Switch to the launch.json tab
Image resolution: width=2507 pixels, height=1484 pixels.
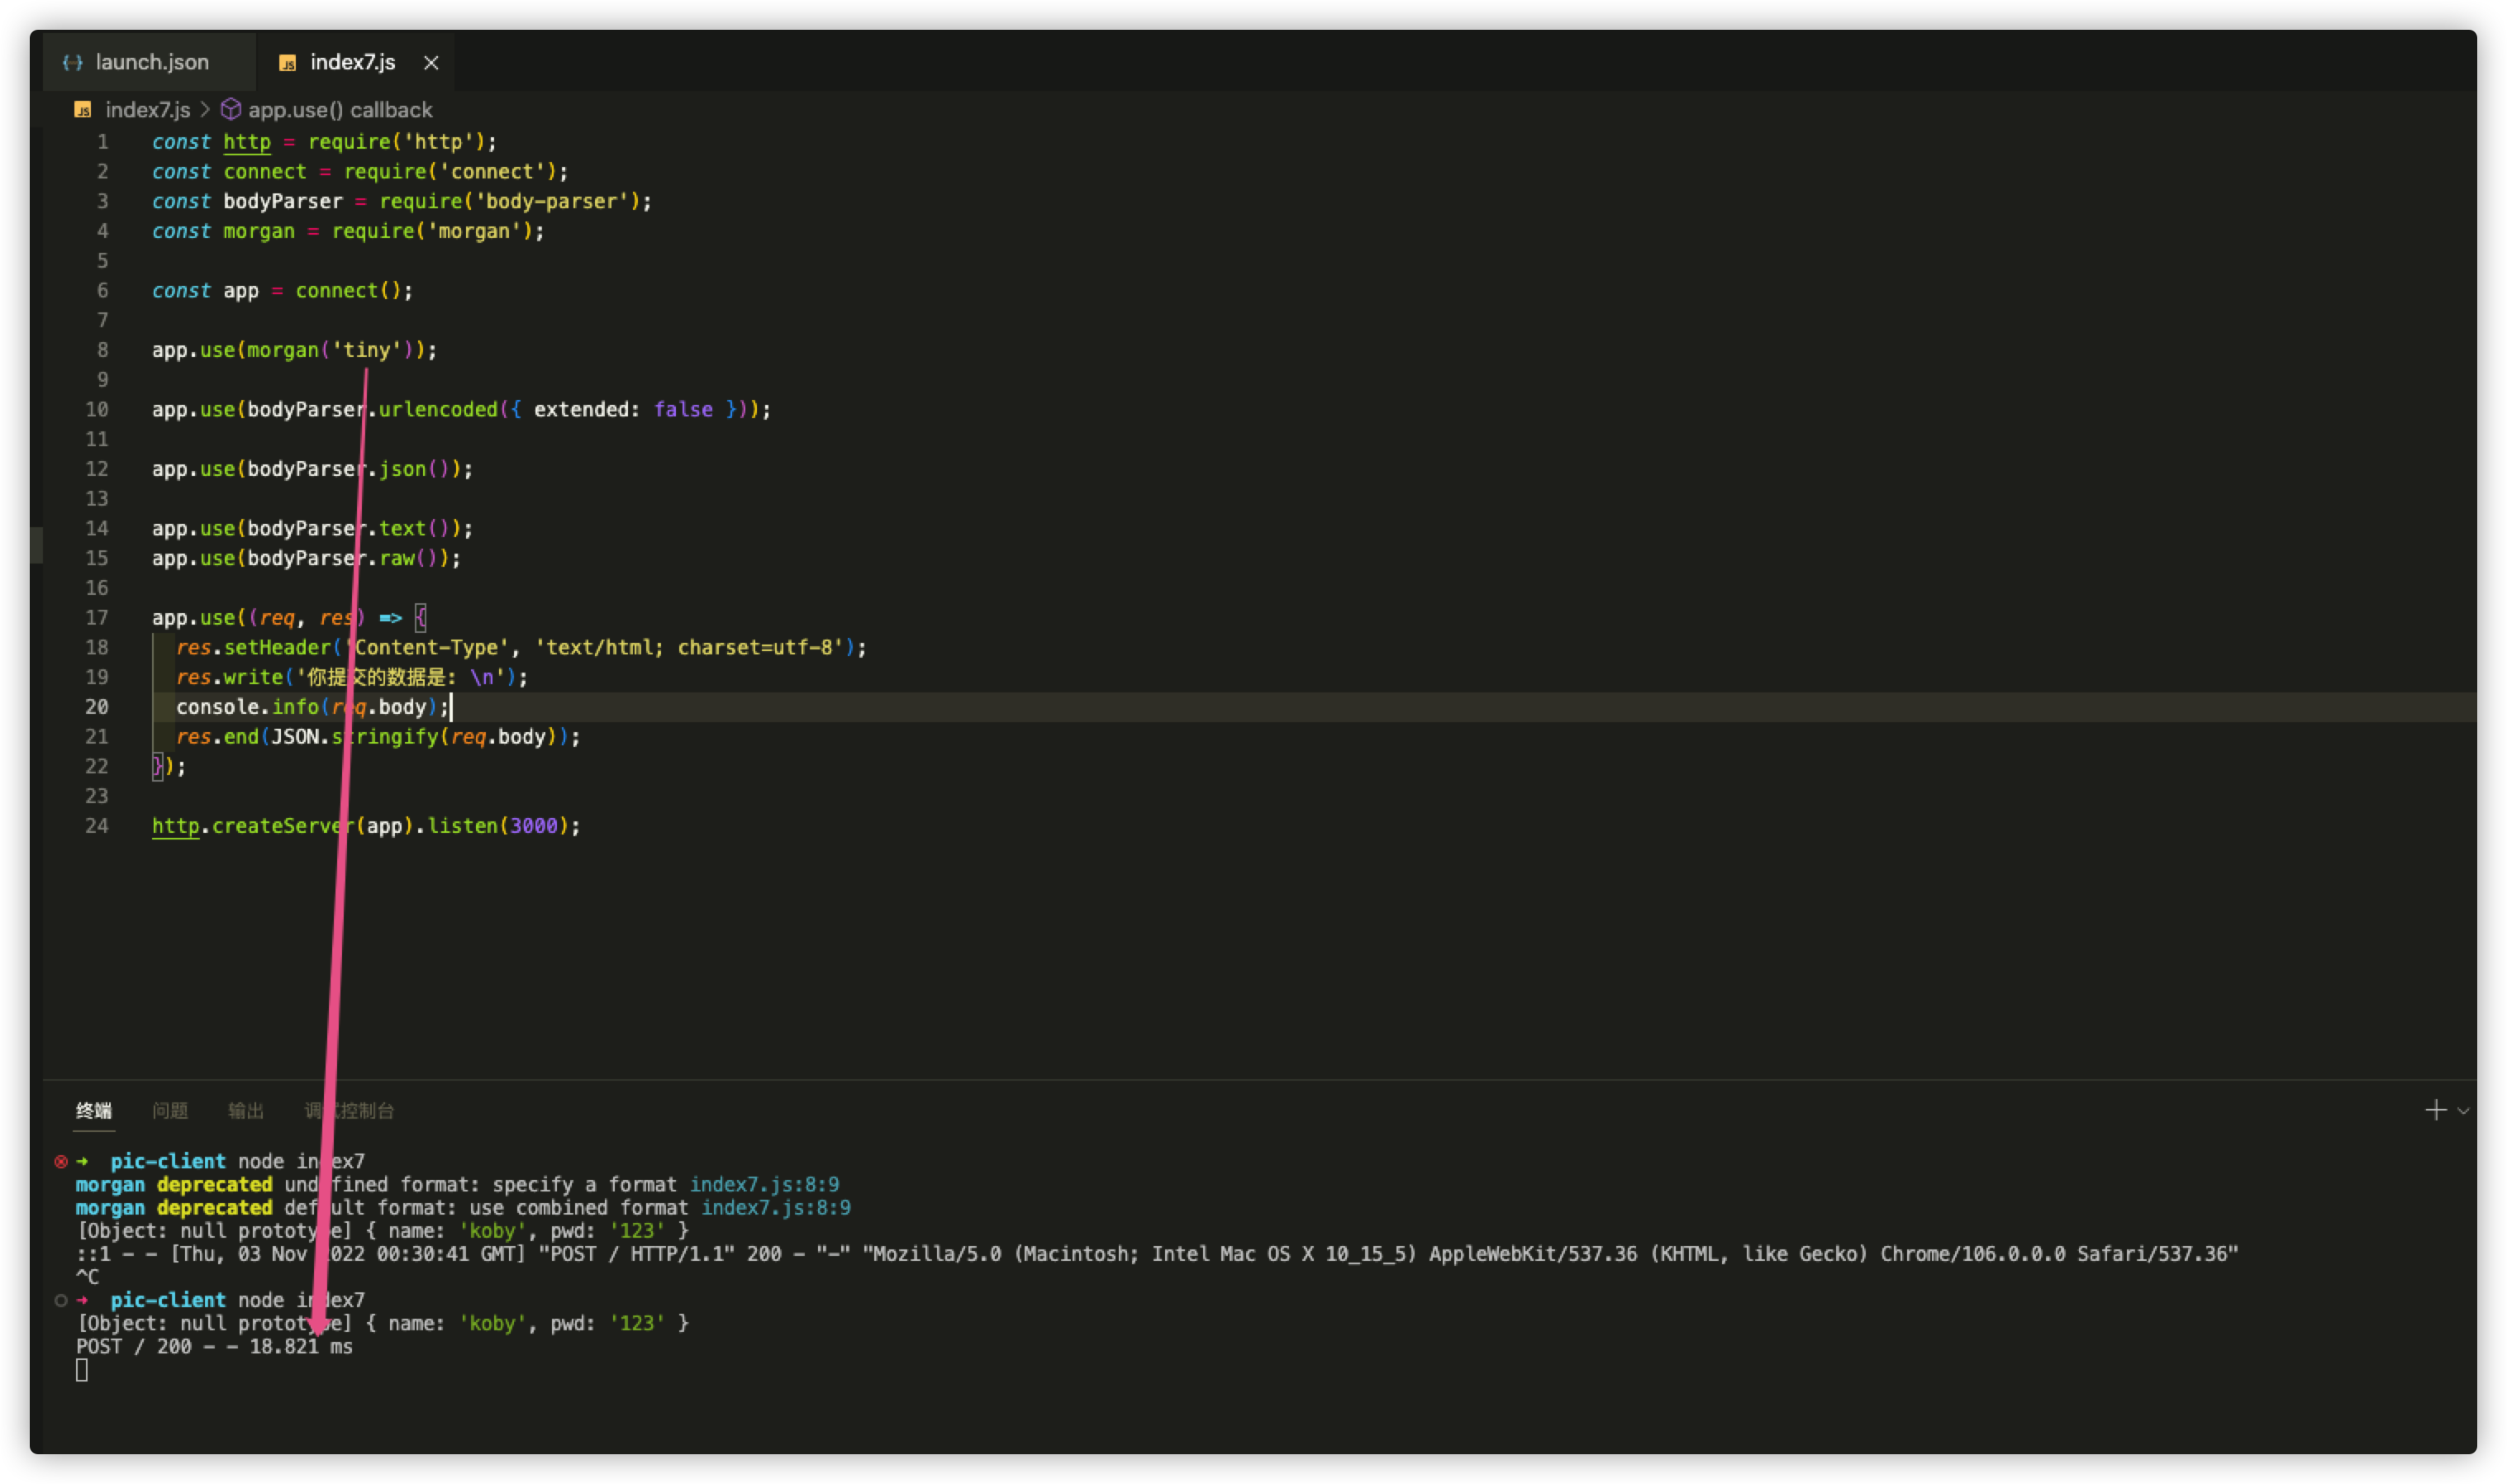(x=150, y=62)
